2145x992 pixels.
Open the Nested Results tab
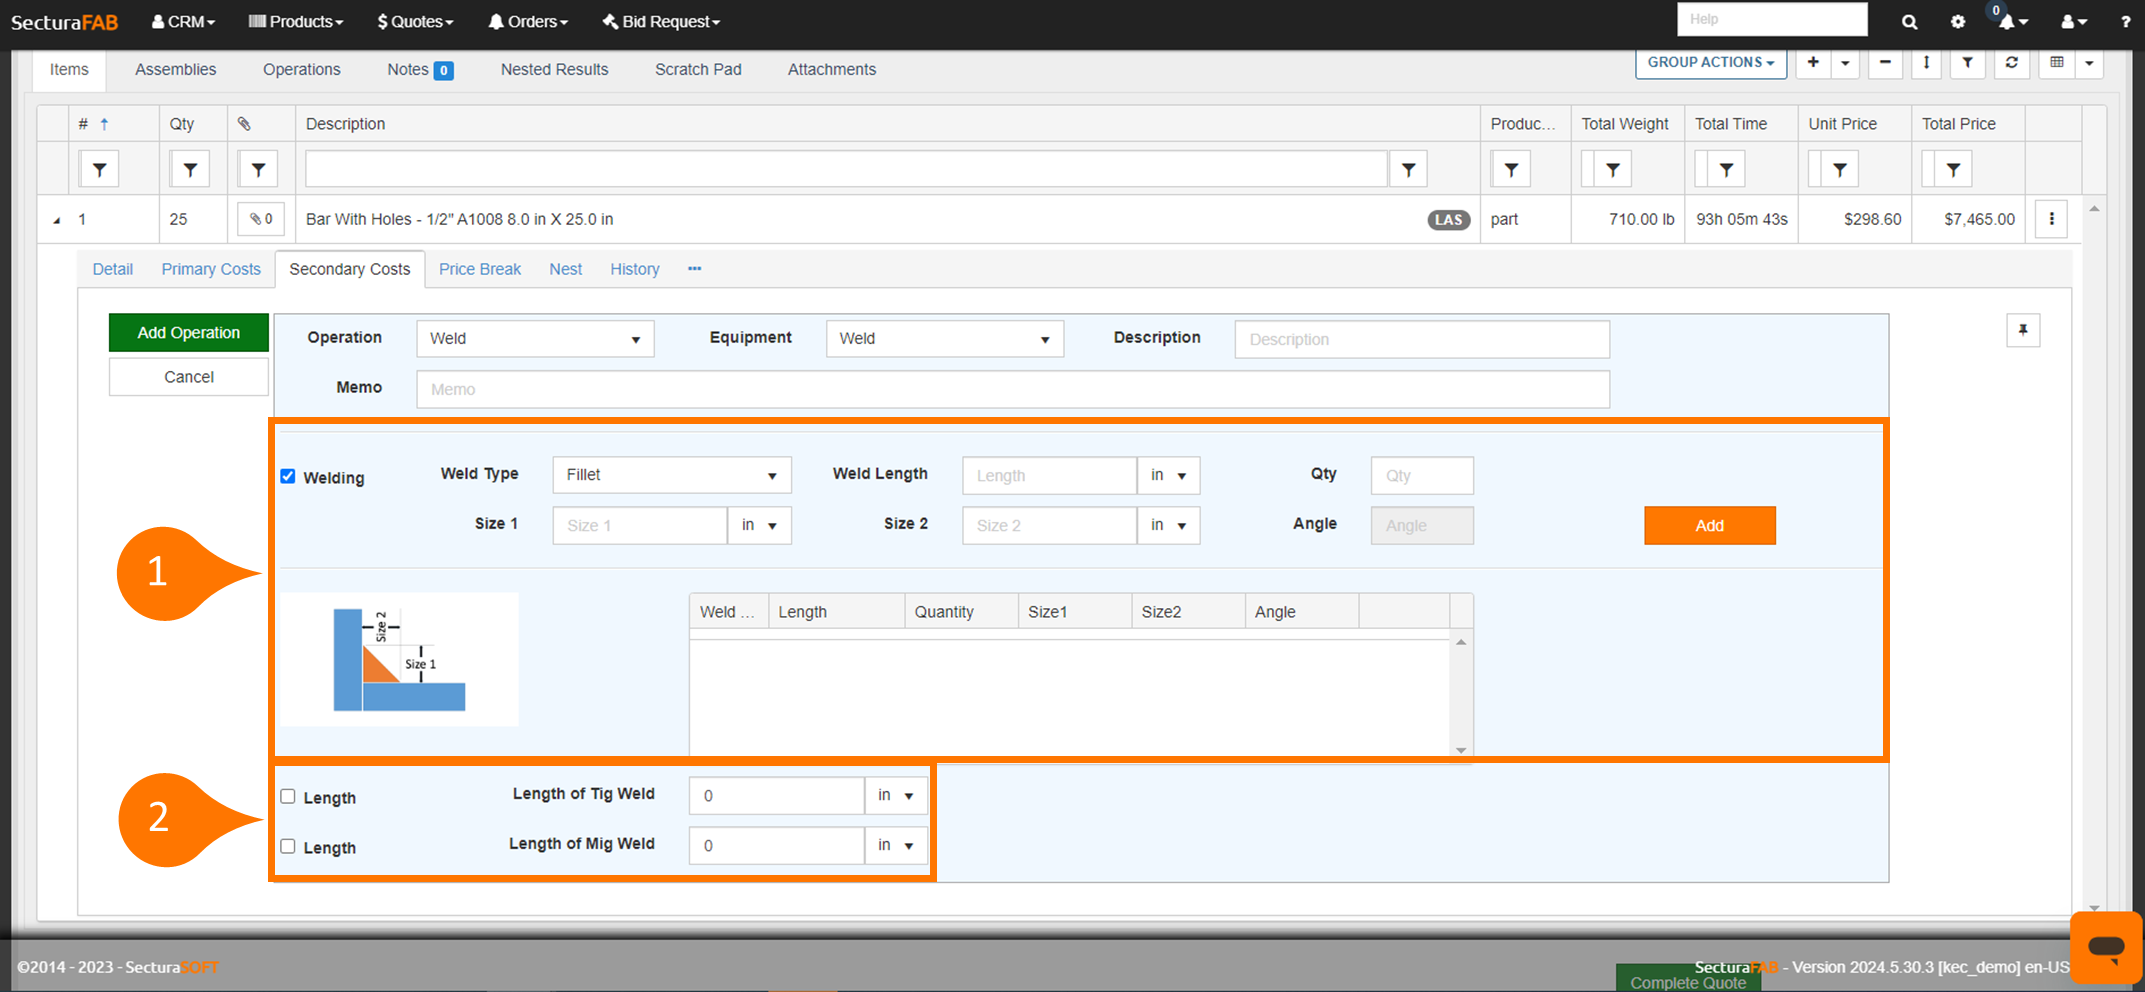point(554,70)
